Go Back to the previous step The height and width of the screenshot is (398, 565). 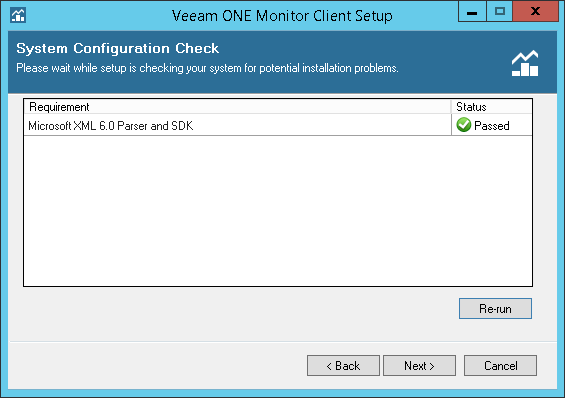pos(343,366)
